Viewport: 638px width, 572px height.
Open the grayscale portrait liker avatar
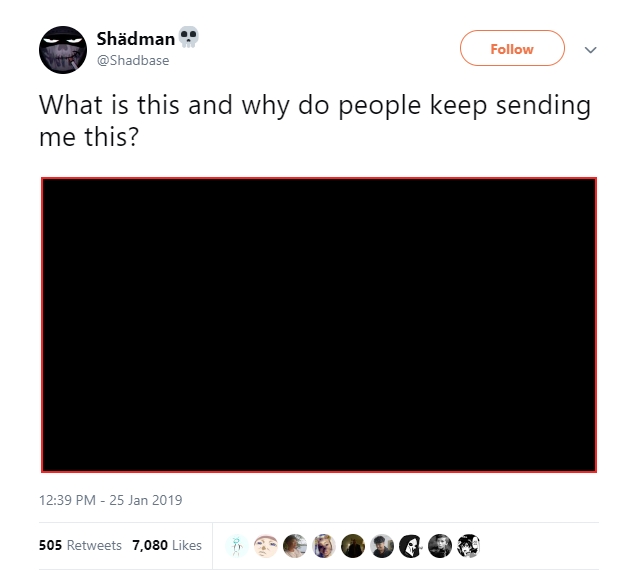440,546
